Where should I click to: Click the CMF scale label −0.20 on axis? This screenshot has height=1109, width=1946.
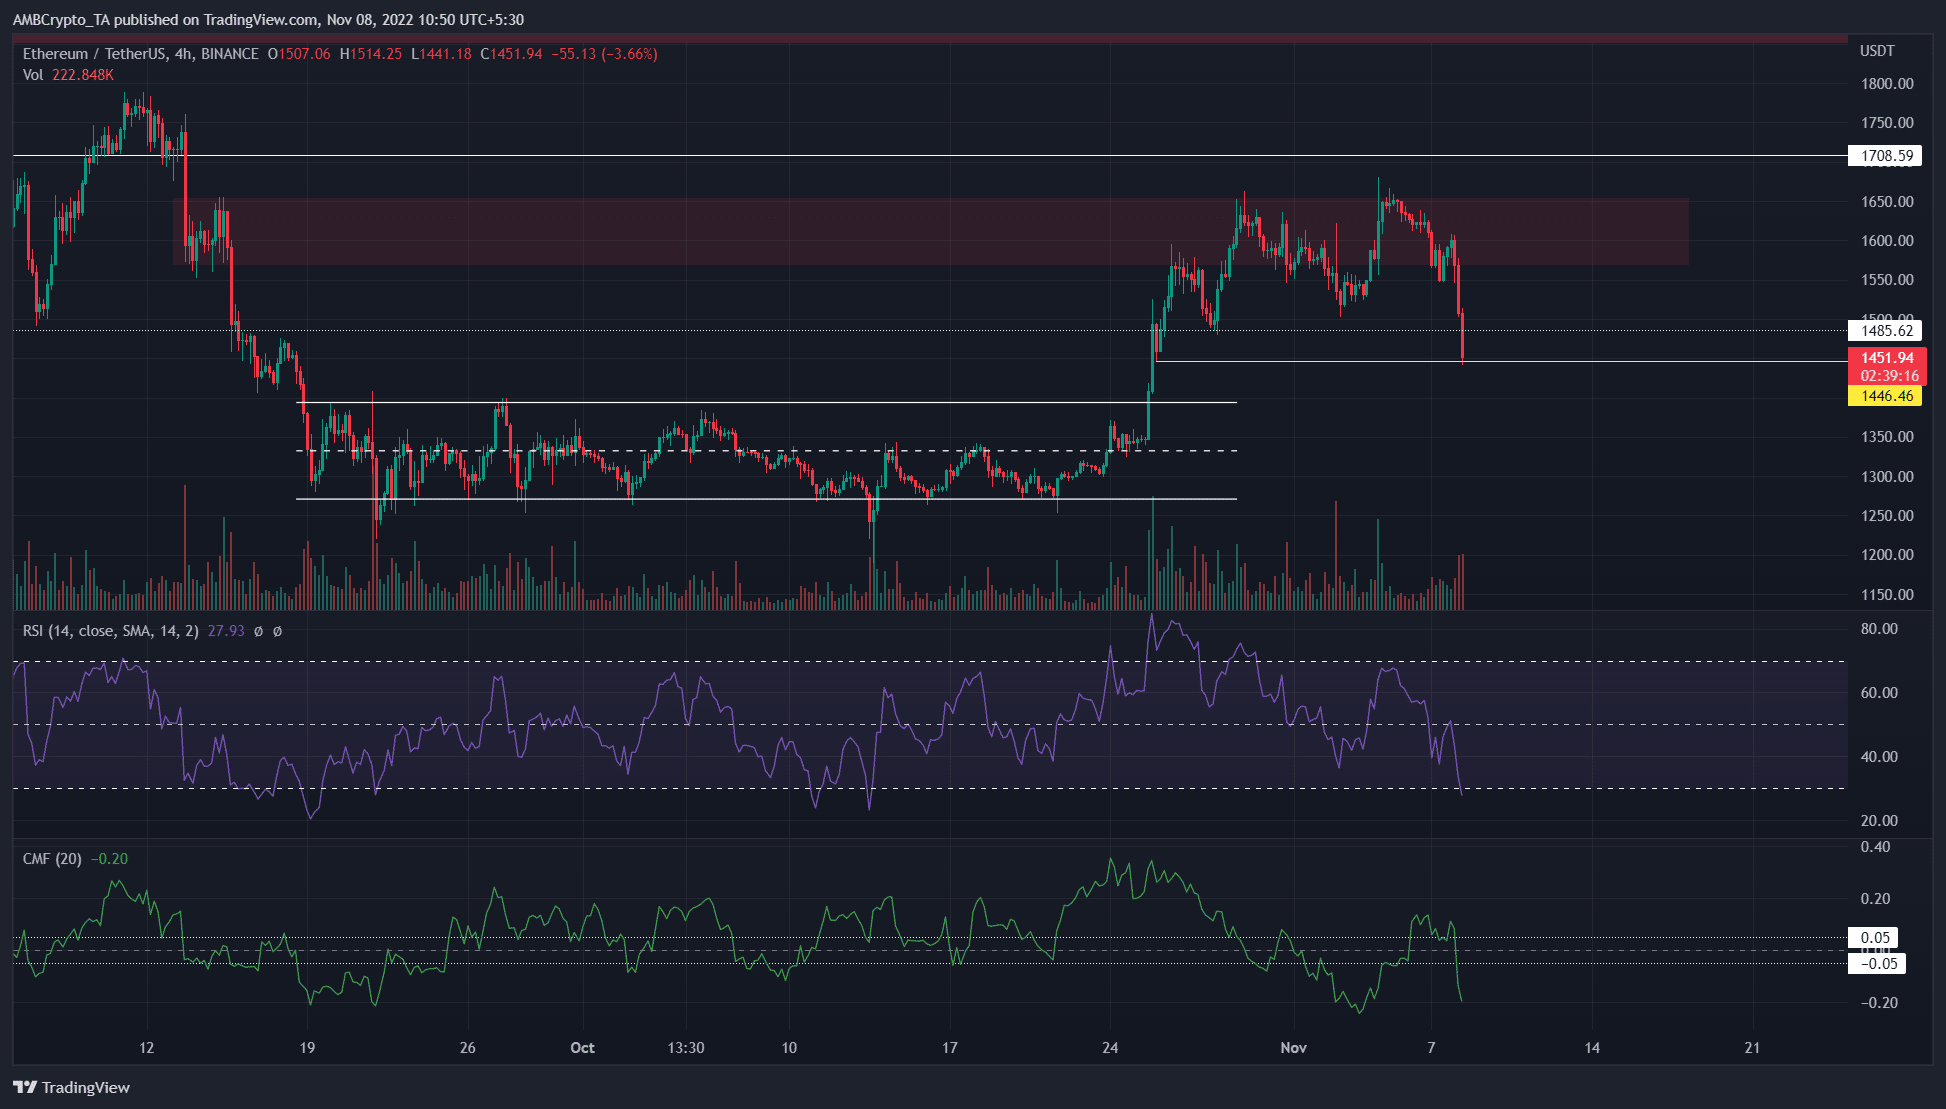[x=1879, y=1003]
